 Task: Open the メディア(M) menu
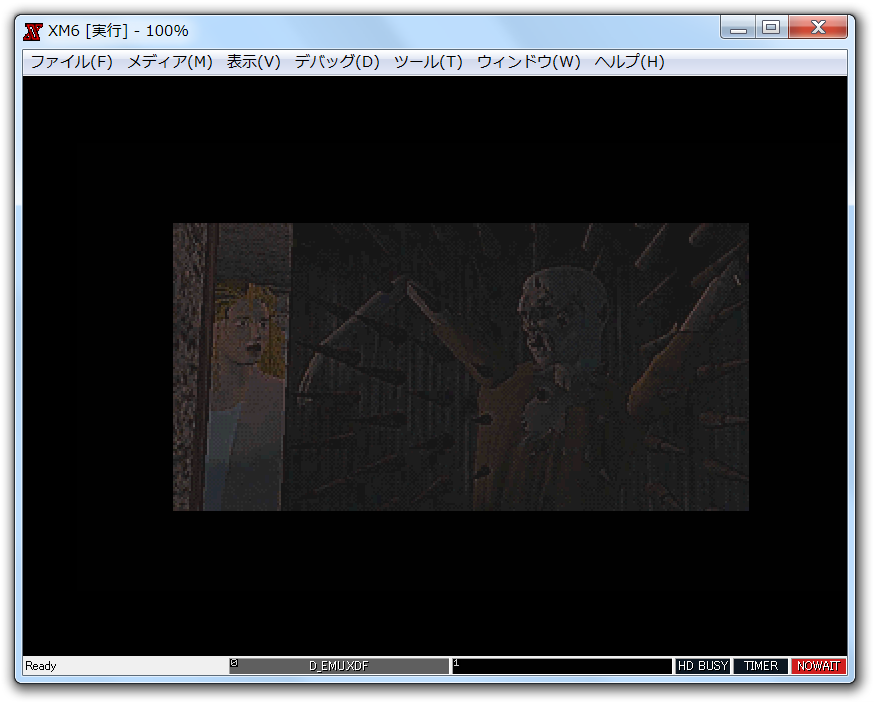[170, 61]
